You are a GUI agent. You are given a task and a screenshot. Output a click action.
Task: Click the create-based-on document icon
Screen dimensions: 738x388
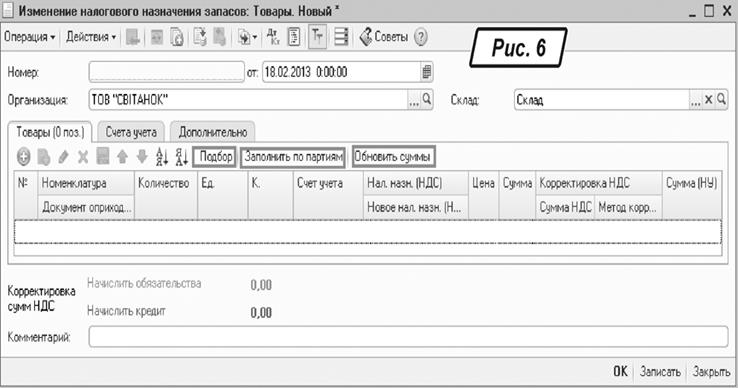[200, 37]
